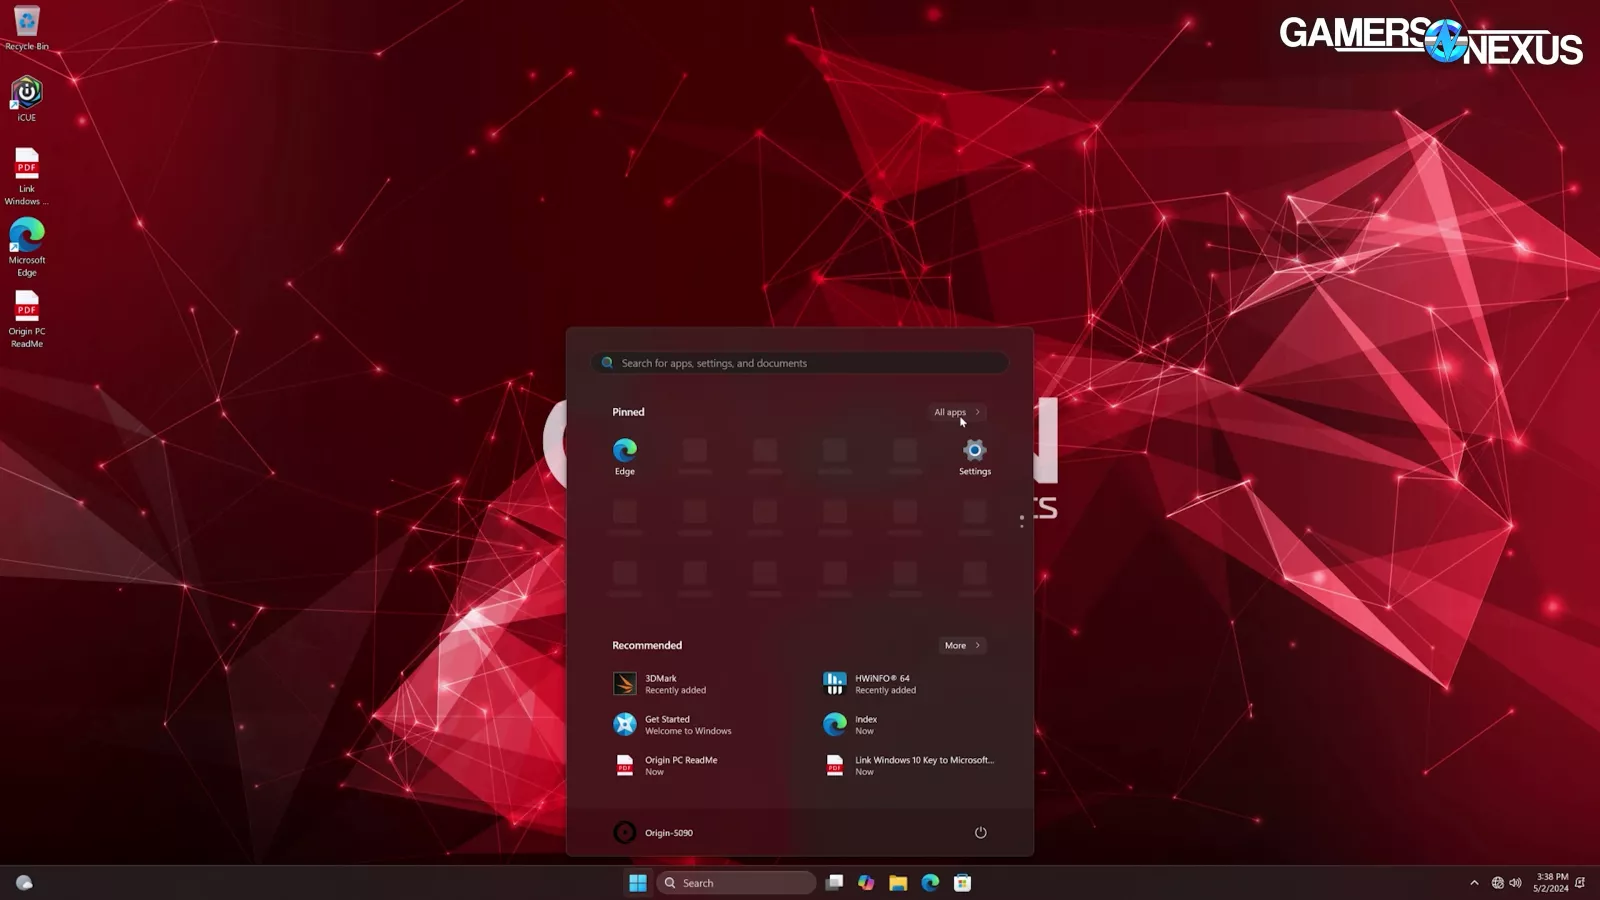Expand the All apps list

[957, 412]
